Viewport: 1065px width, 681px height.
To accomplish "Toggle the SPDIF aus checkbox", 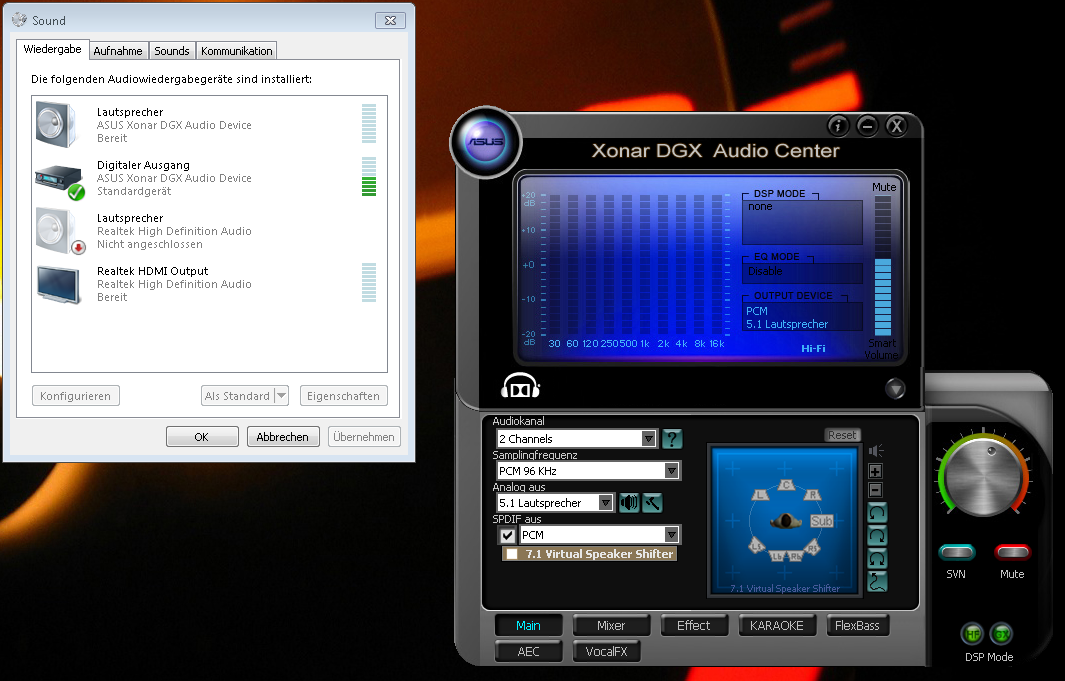I will [507, 535].
